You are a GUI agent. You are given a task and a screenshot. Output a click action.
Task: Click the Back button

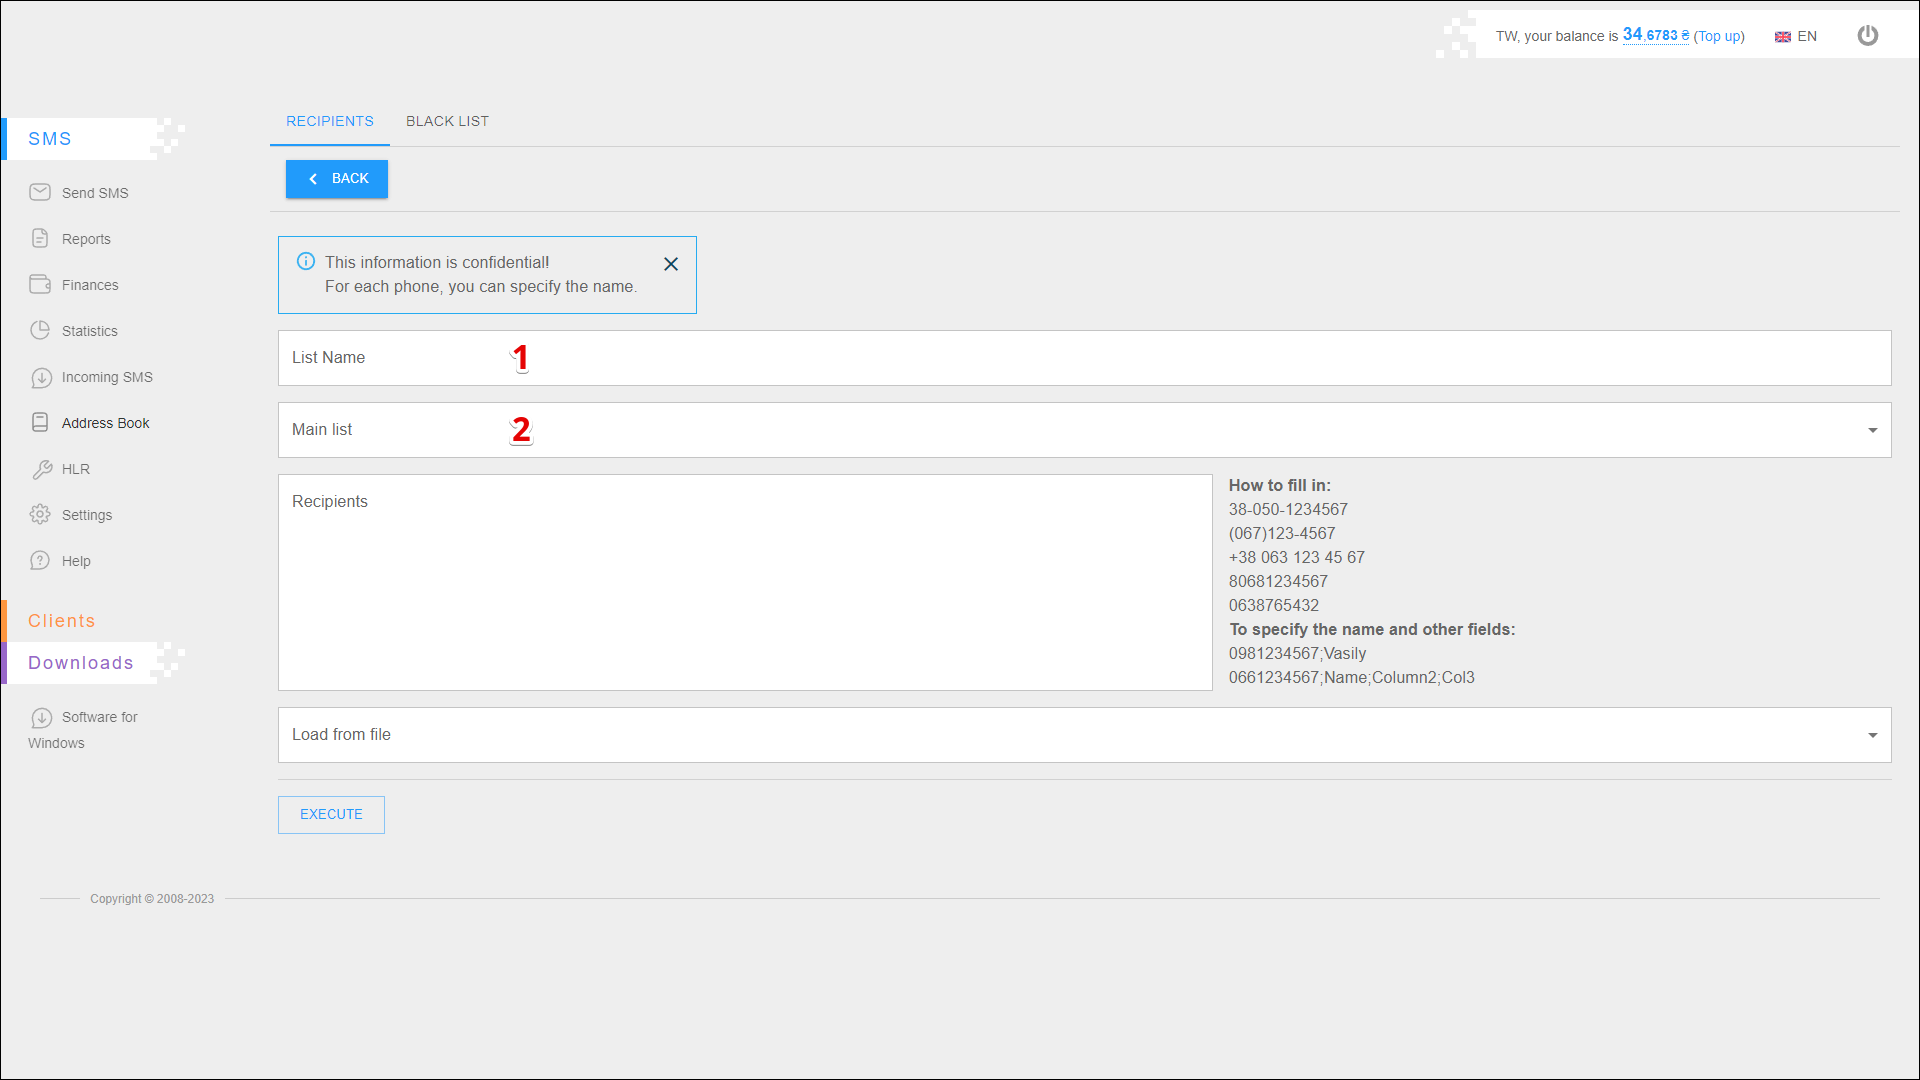[337, 179]
